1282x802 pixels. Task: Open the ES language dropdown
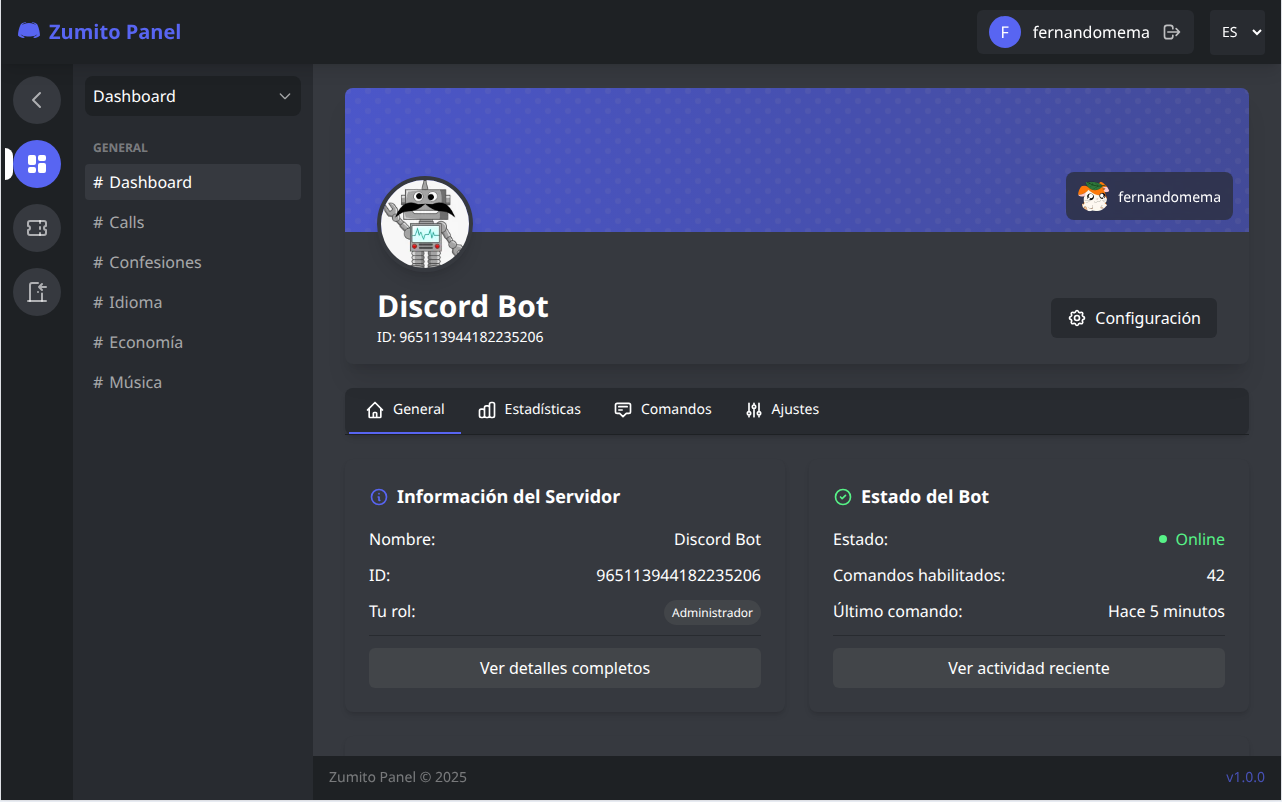(1237, 32)
